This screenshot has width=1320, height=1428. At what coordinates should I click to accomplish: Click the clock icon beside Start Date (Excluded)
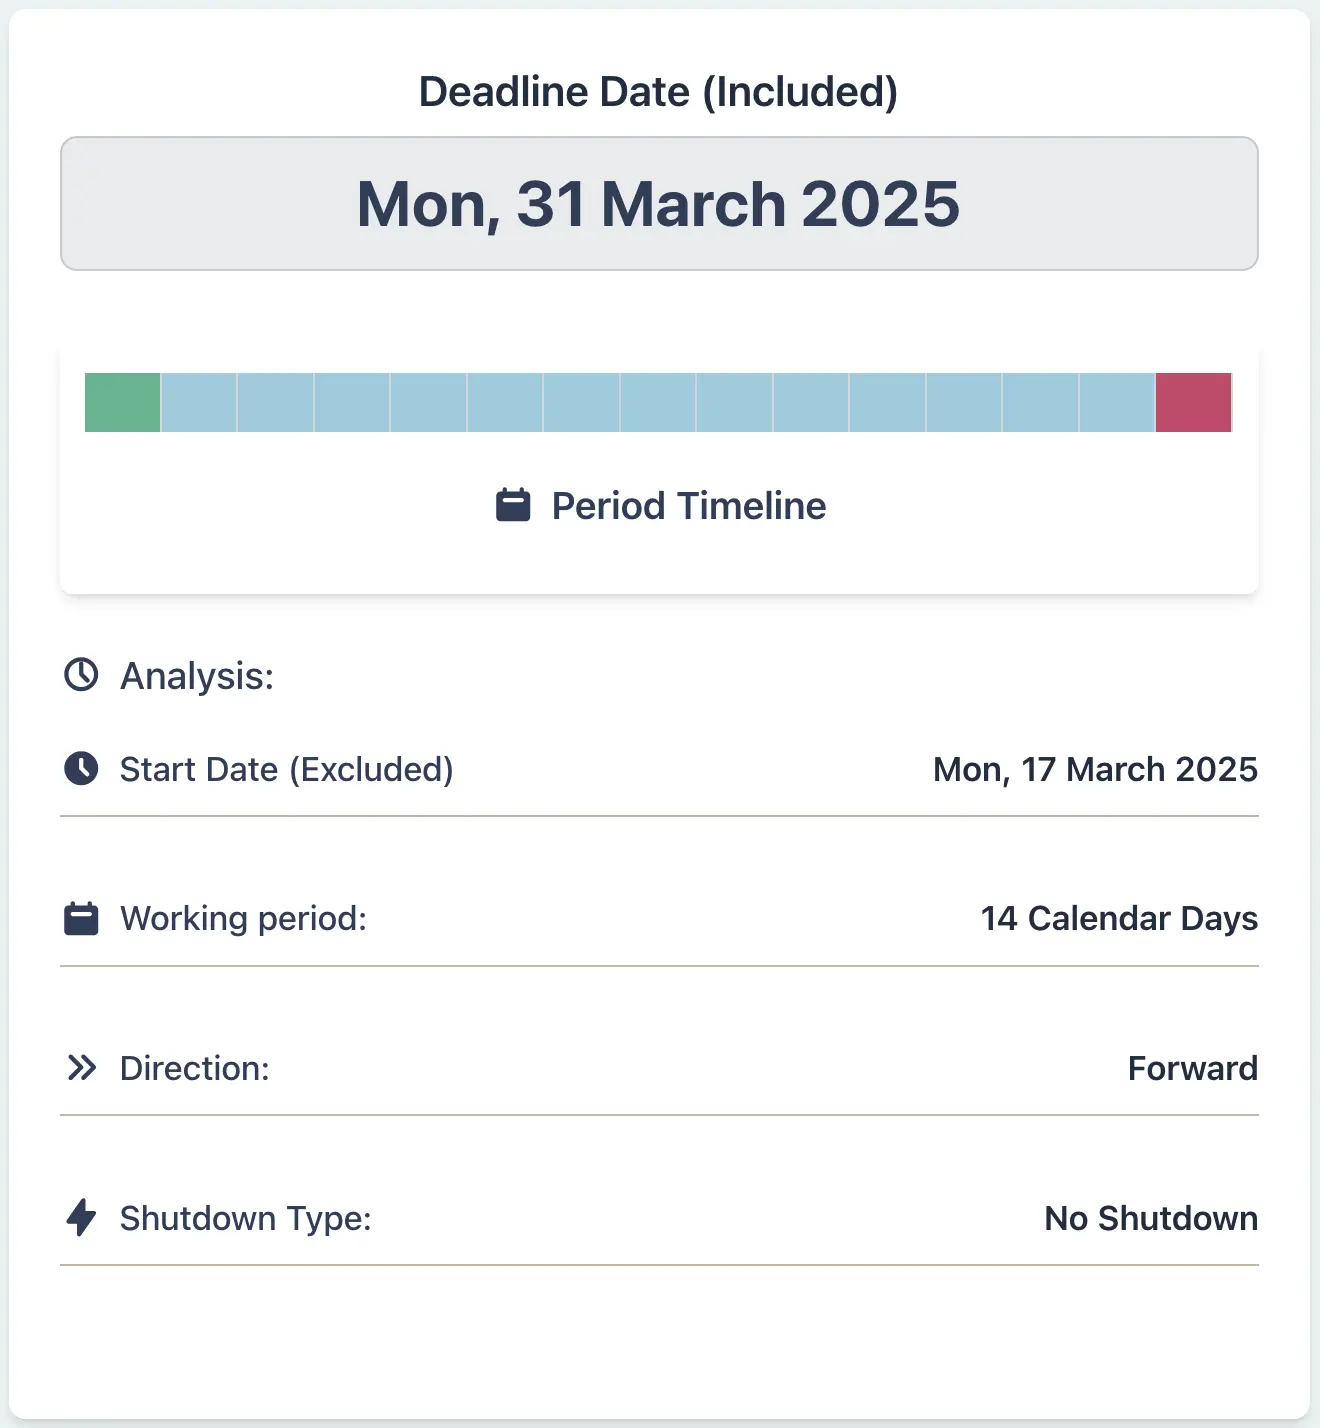coord(81,769)
